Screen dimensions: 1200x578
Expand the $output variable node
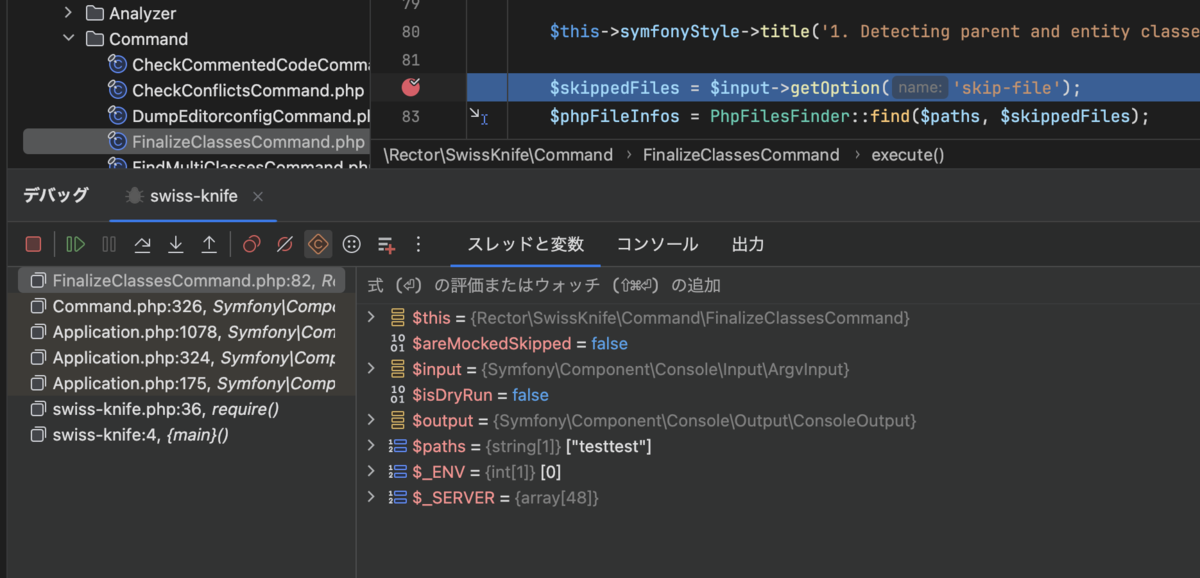(x=371, y=420)
